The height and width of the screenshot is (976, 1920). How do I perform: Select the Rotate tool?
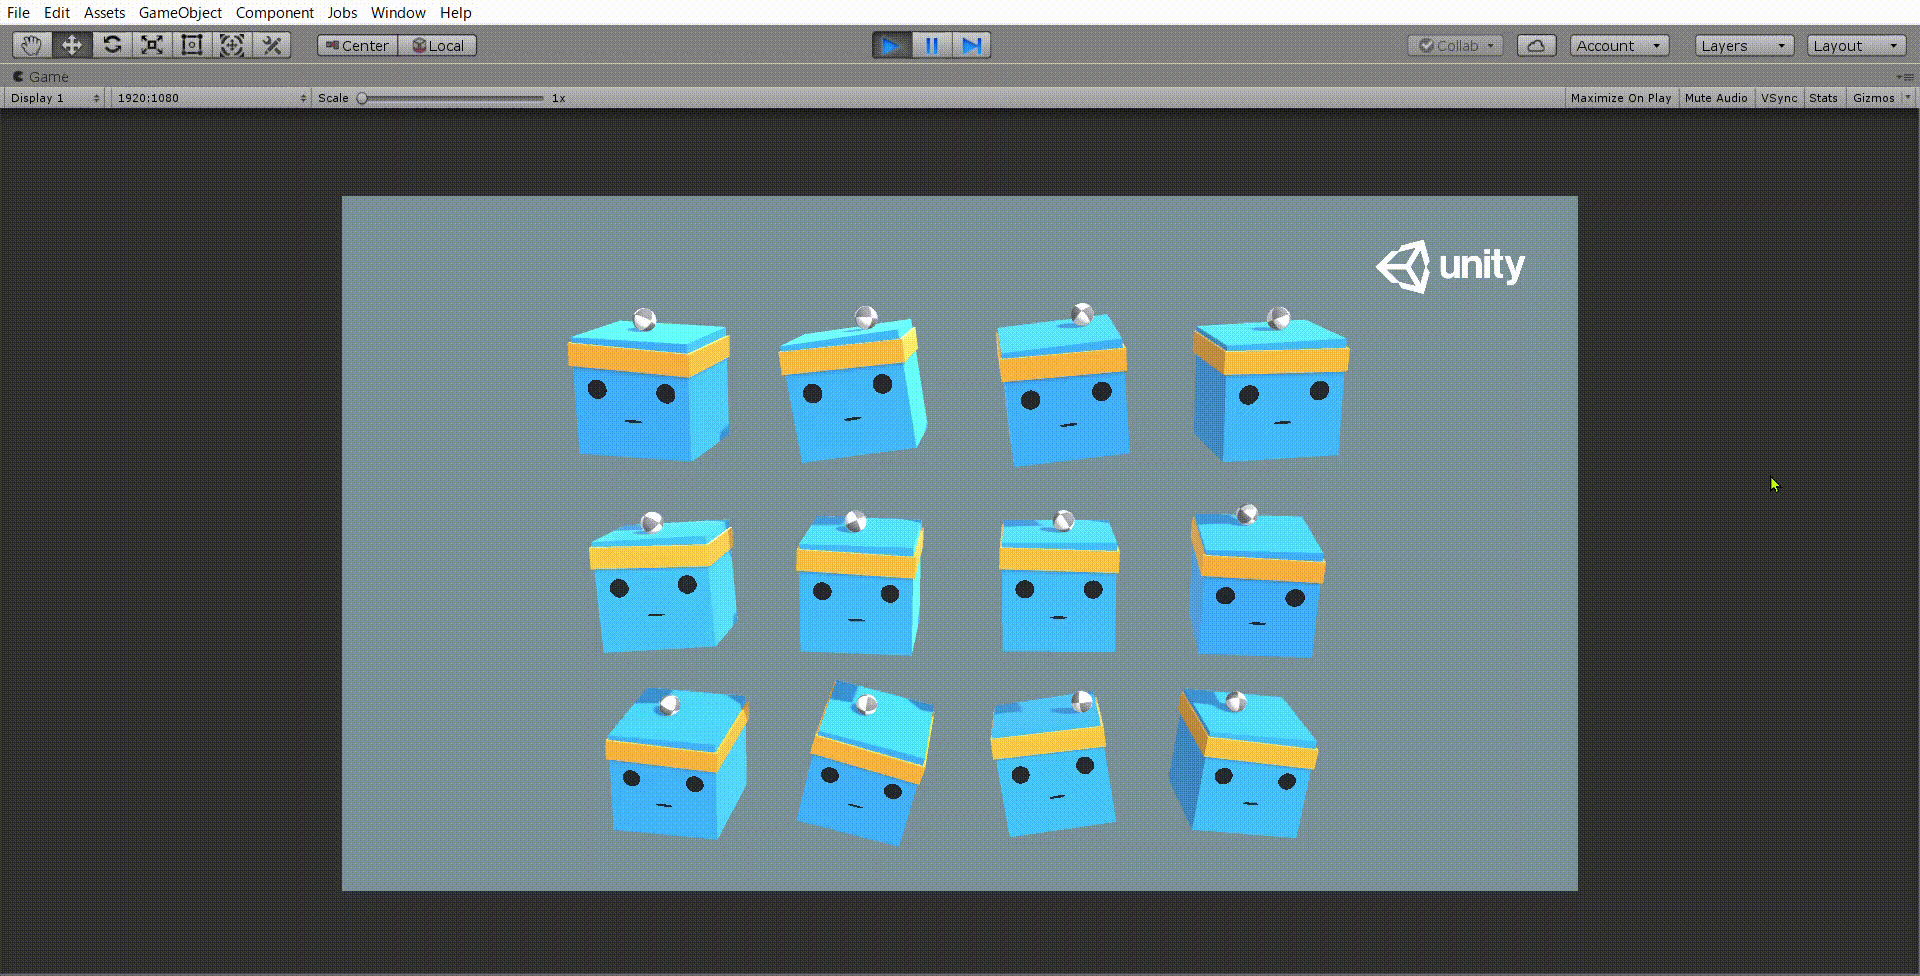point(112,45)
